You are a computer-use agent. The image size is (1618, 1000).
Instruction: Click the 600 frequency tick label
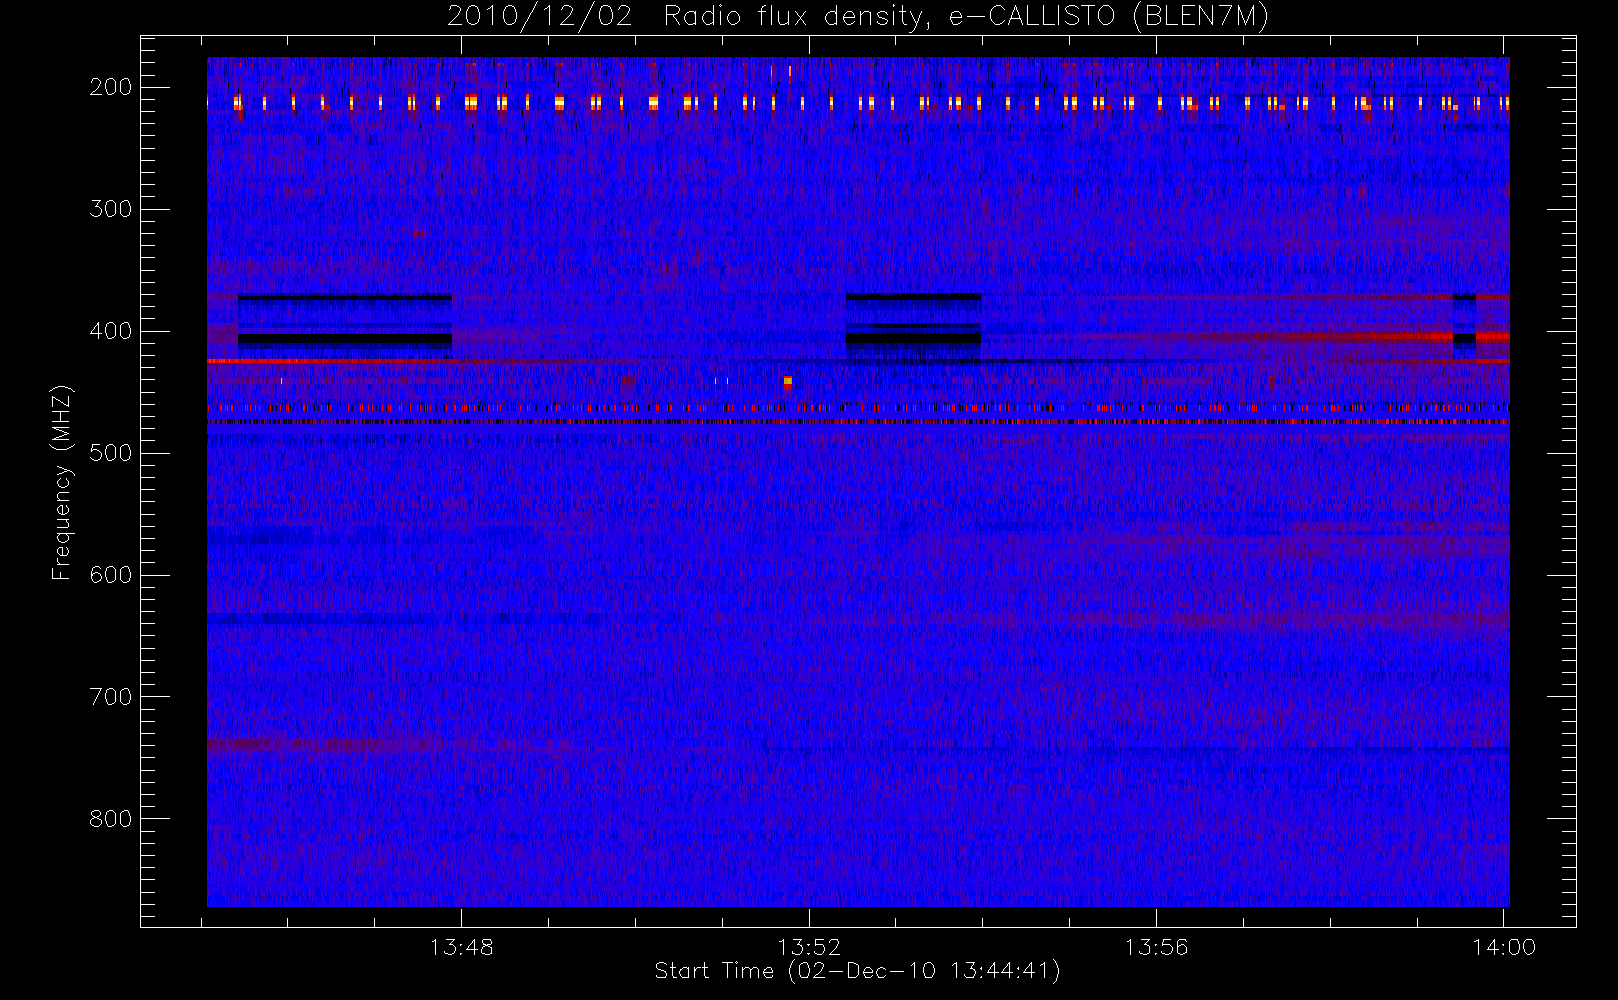point(111,575)
